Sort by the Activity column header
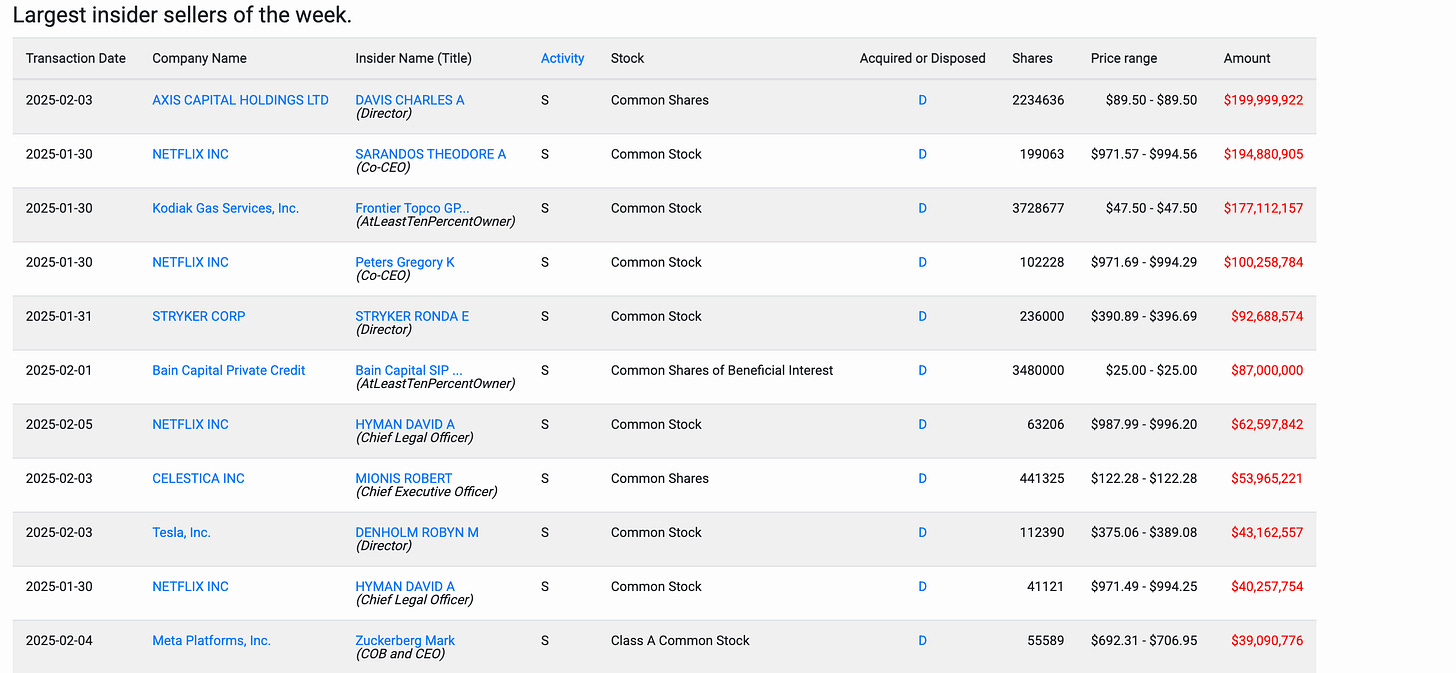The width and height of the screenshot is (1456, 673). click(x=562, y=58)
